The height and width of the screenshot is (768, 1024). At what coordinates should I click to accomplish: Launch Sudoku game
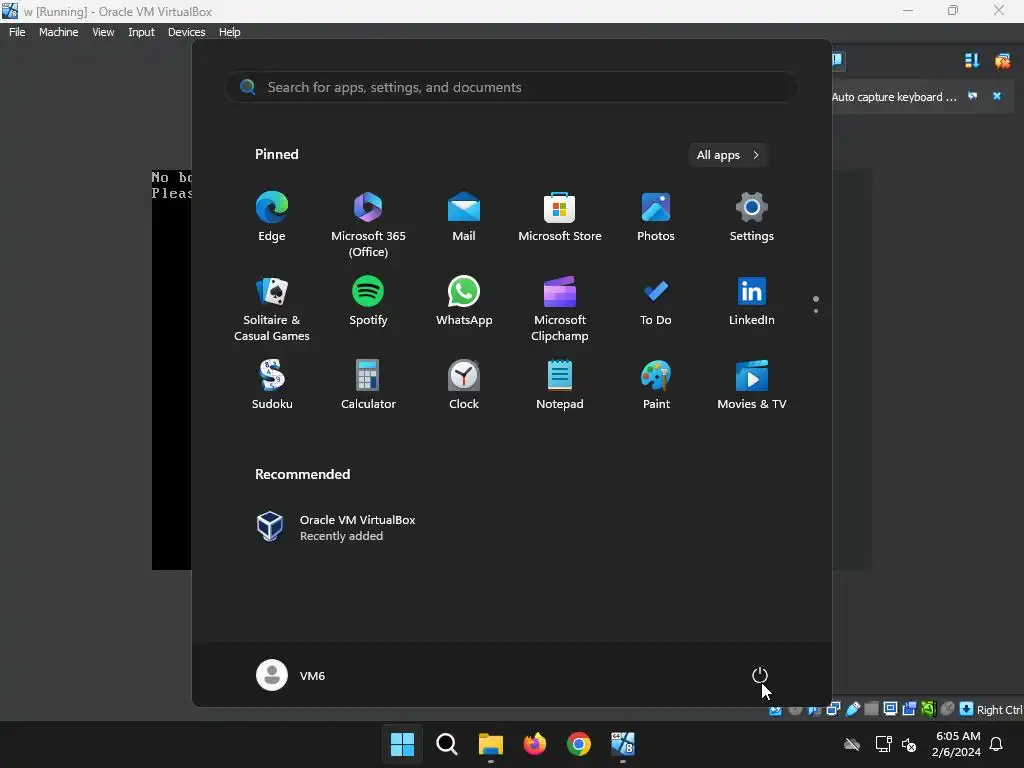tap(272, 385)
